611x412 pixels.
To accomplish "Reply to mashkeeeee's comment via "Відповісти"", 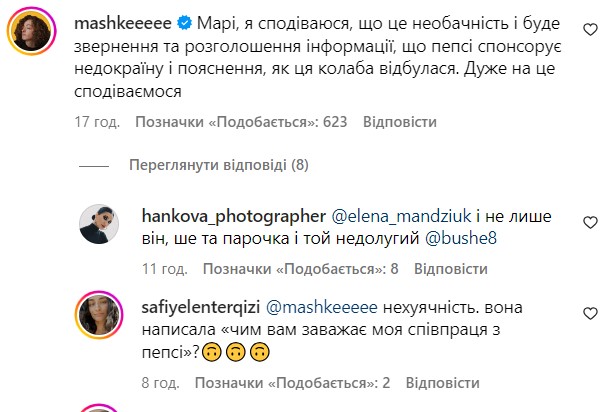I will tap(400, 122).
